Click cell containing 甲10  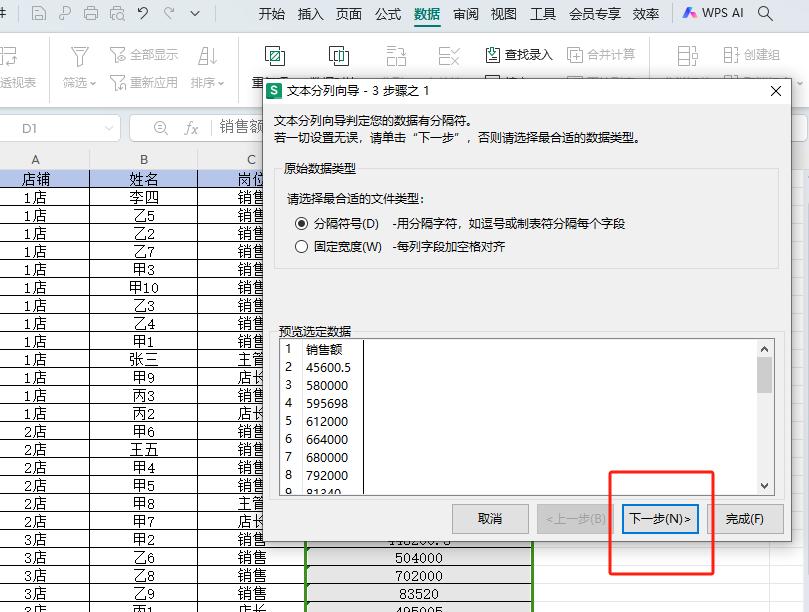click(143, 287)
